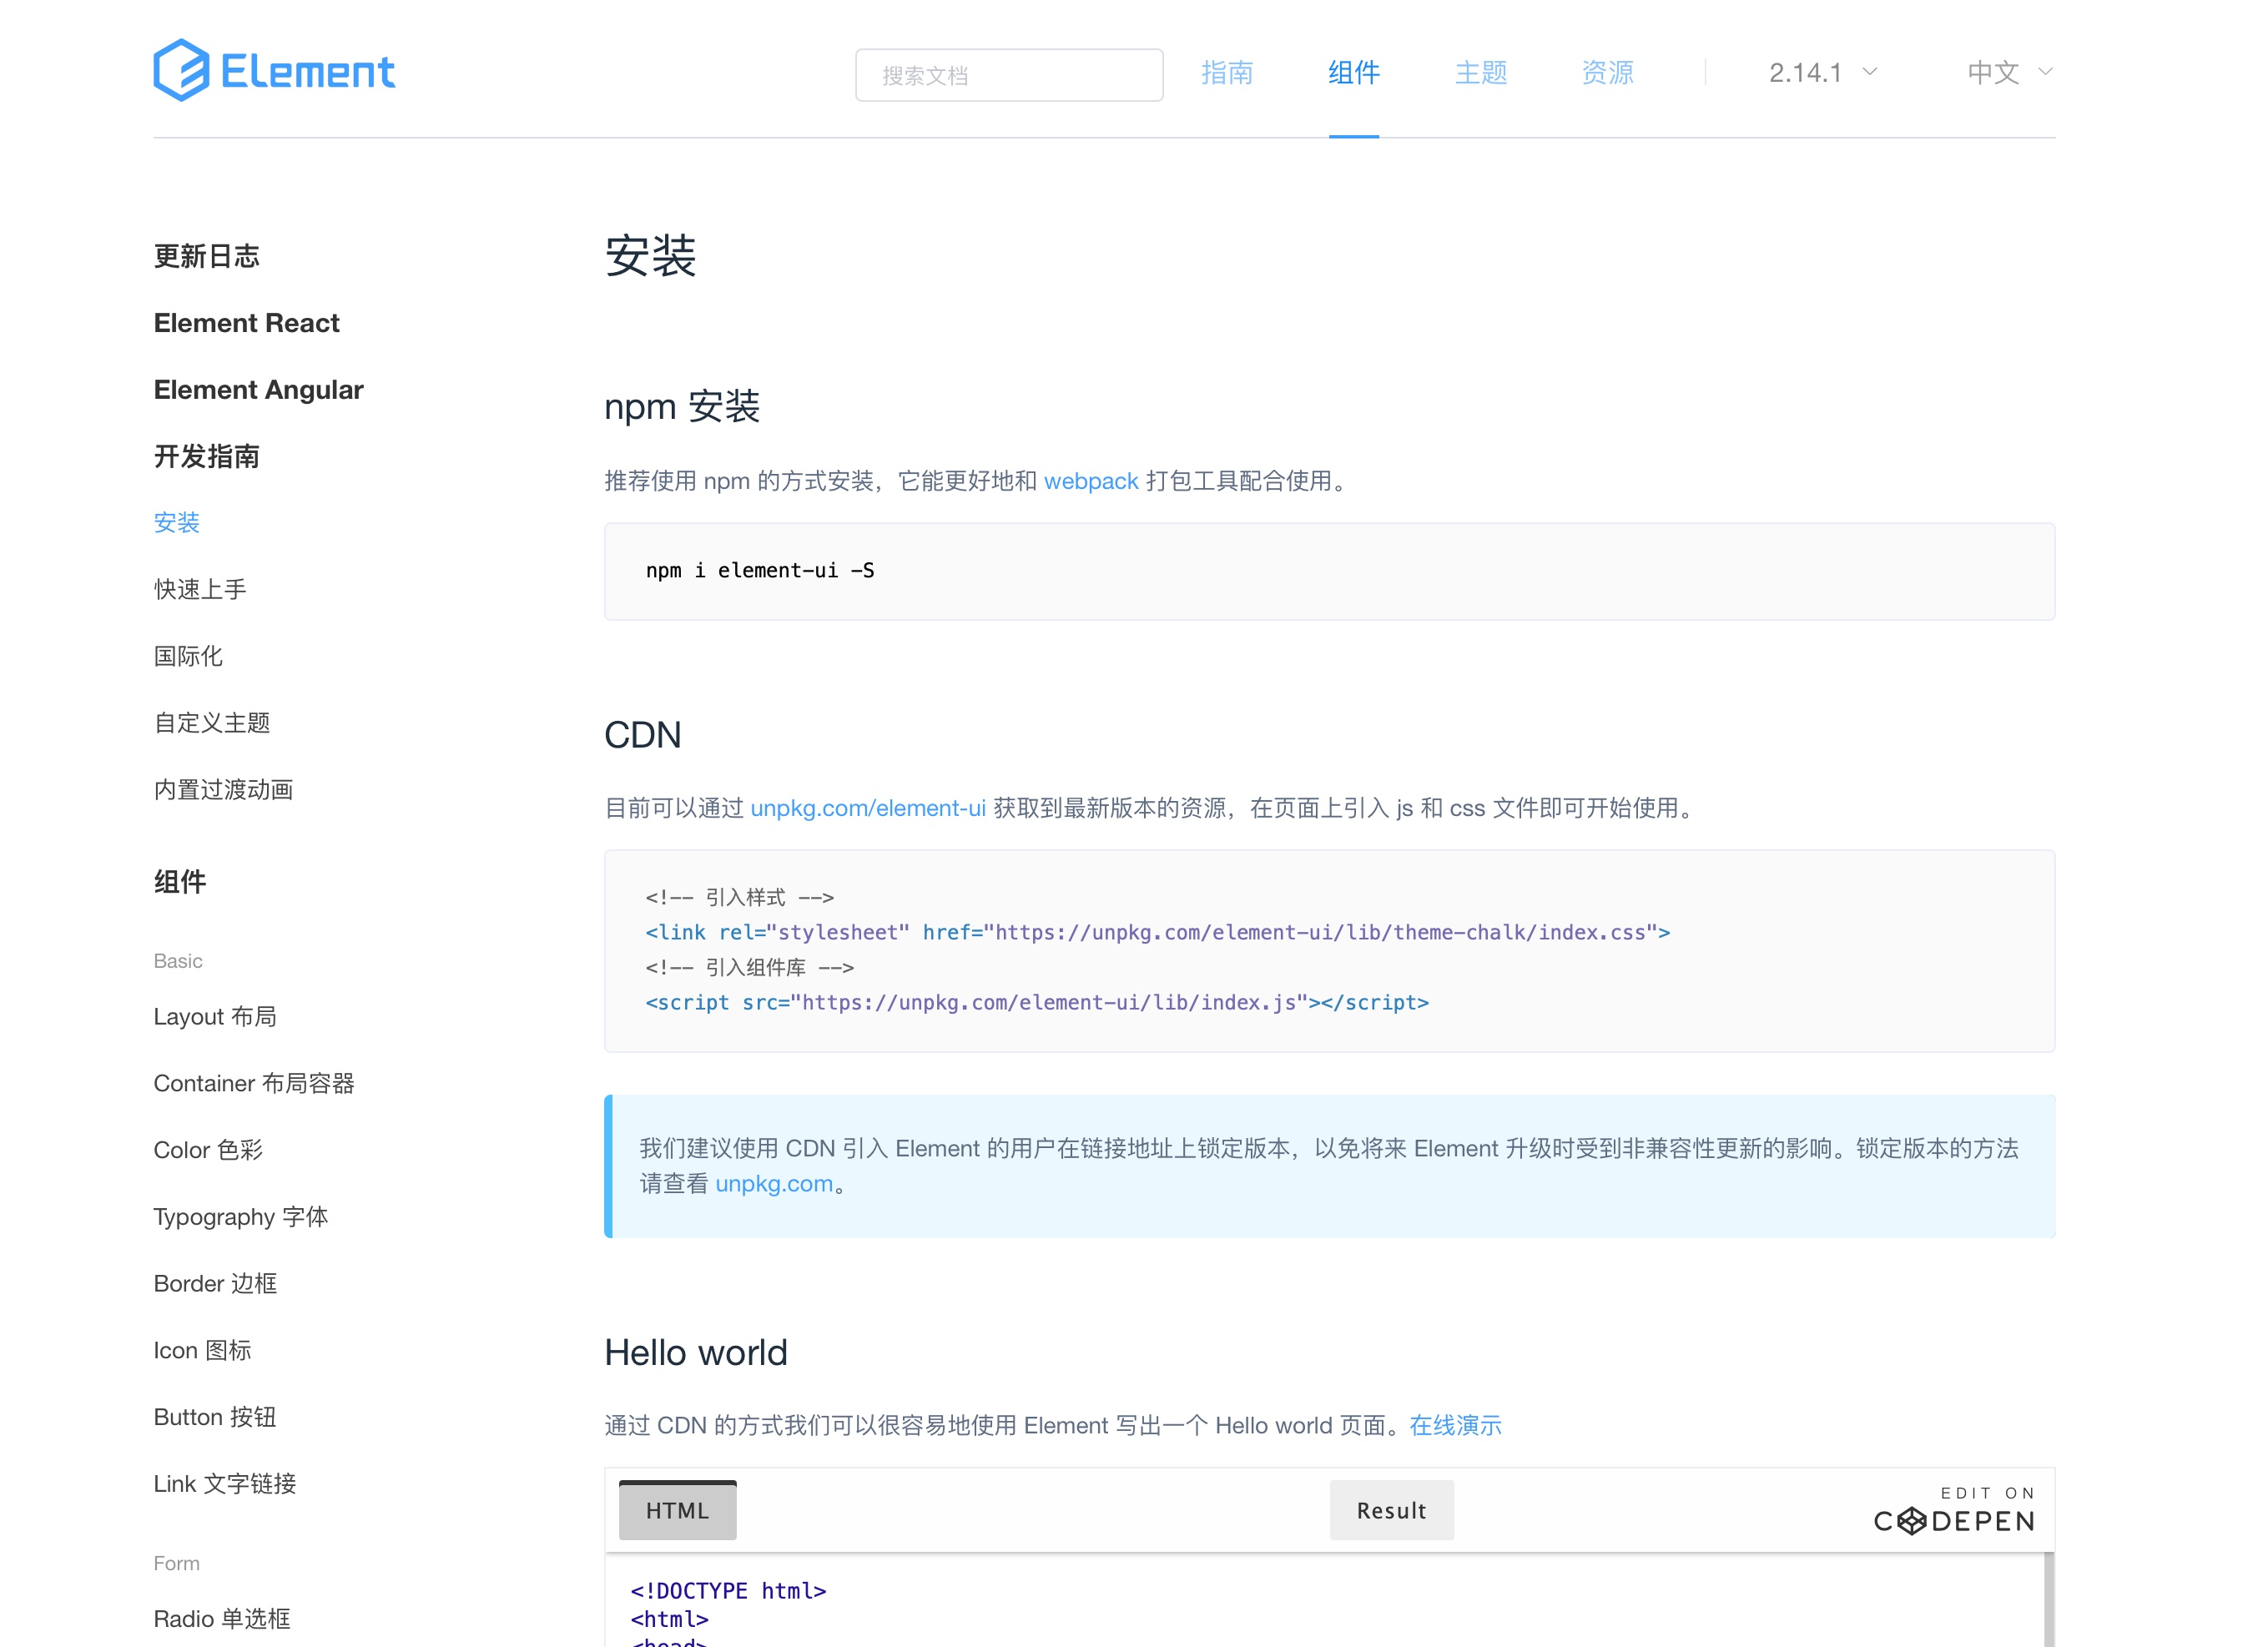Click the 在线演示 demo link
Screen dimensions: 2268x1647
pos(1455,1425)
